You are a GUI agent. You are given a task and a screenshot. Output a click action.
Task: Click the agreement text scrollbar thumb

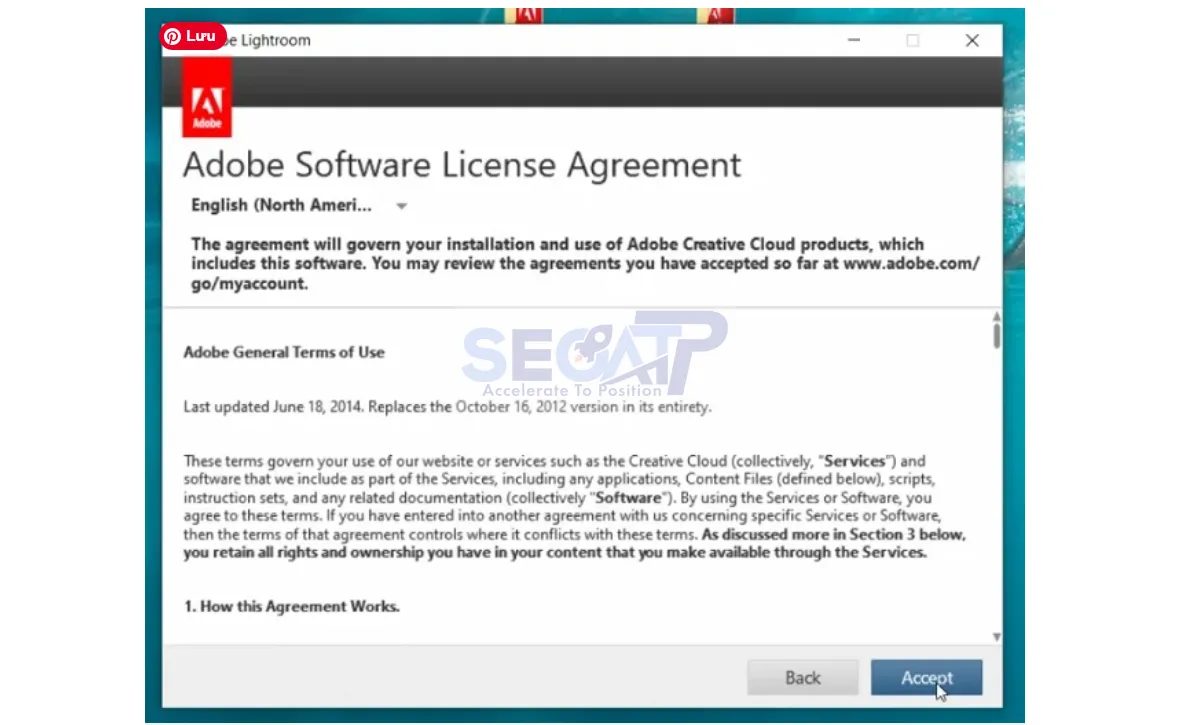pyautogui.click(x=996, y=335)
